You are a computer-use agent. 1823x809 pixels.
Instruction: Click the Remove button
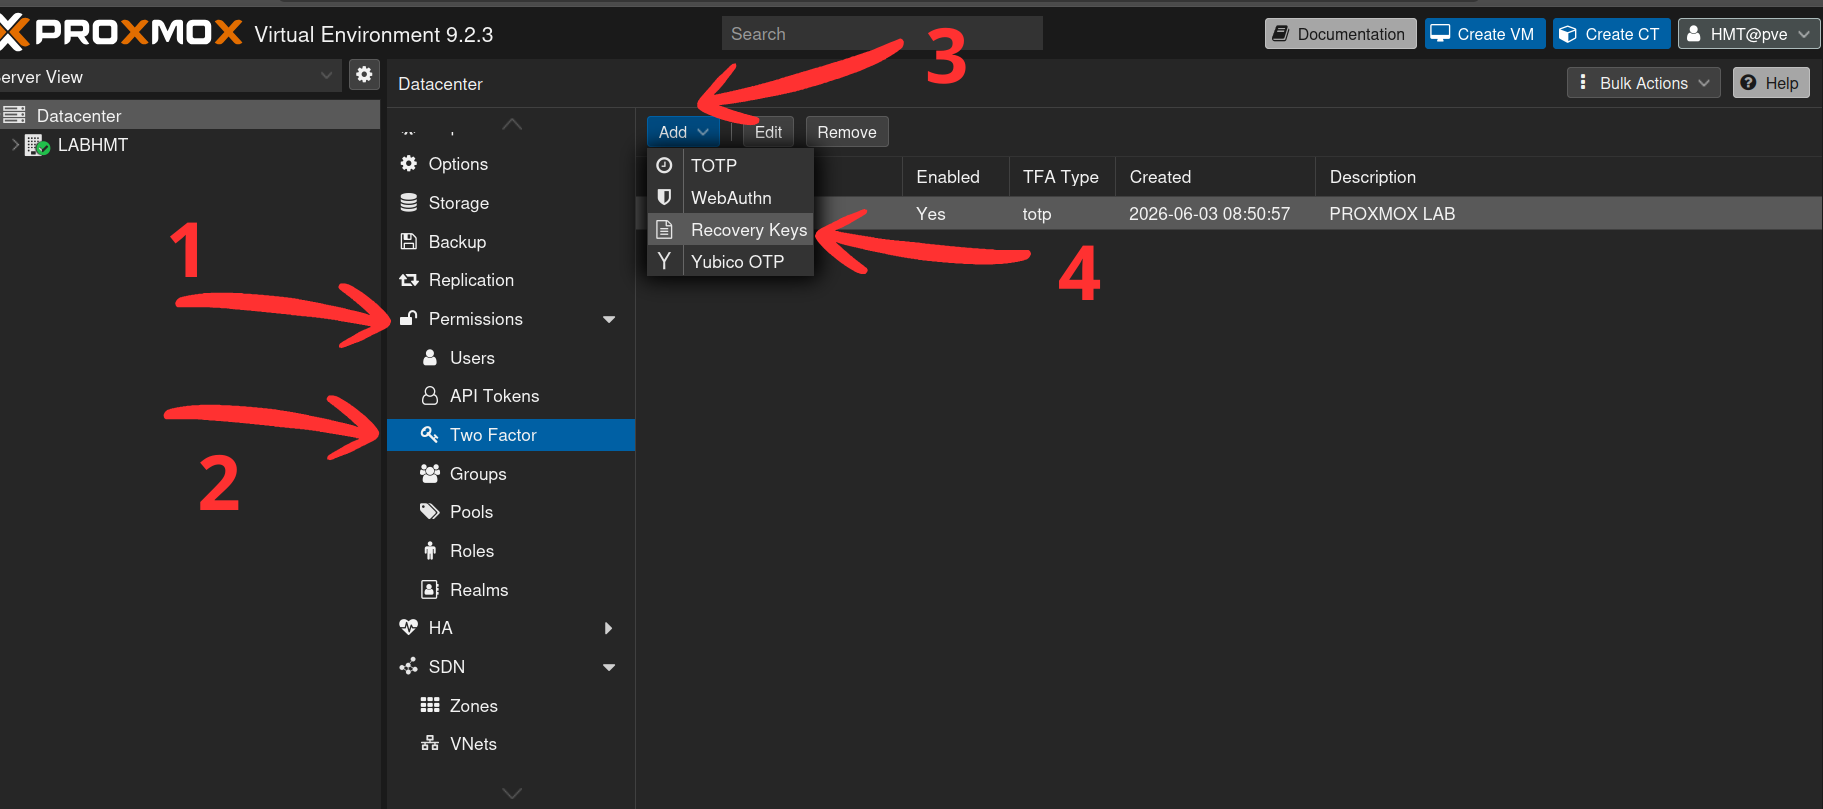[x=847, y=132]
